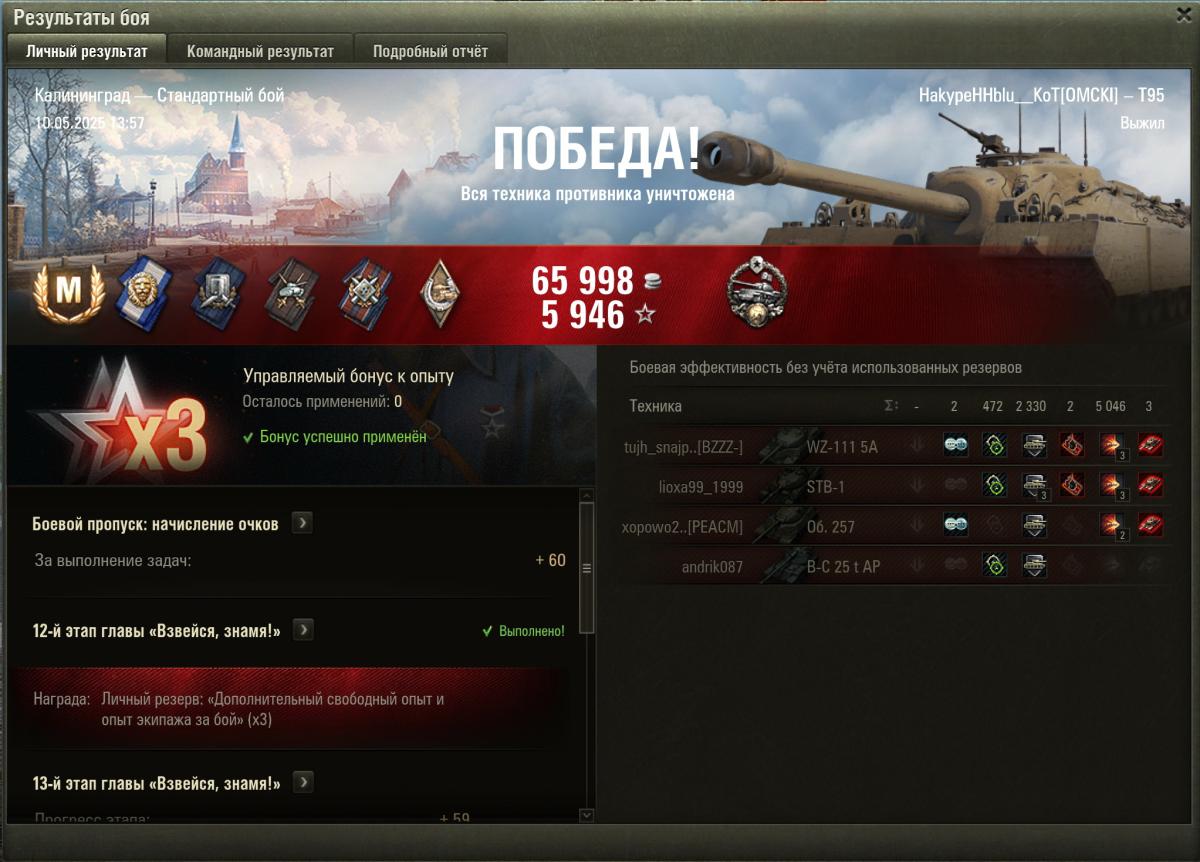Click fire icon in STB-1 row
Viewport: 1200px width, 862px height.
[1073, 486]
